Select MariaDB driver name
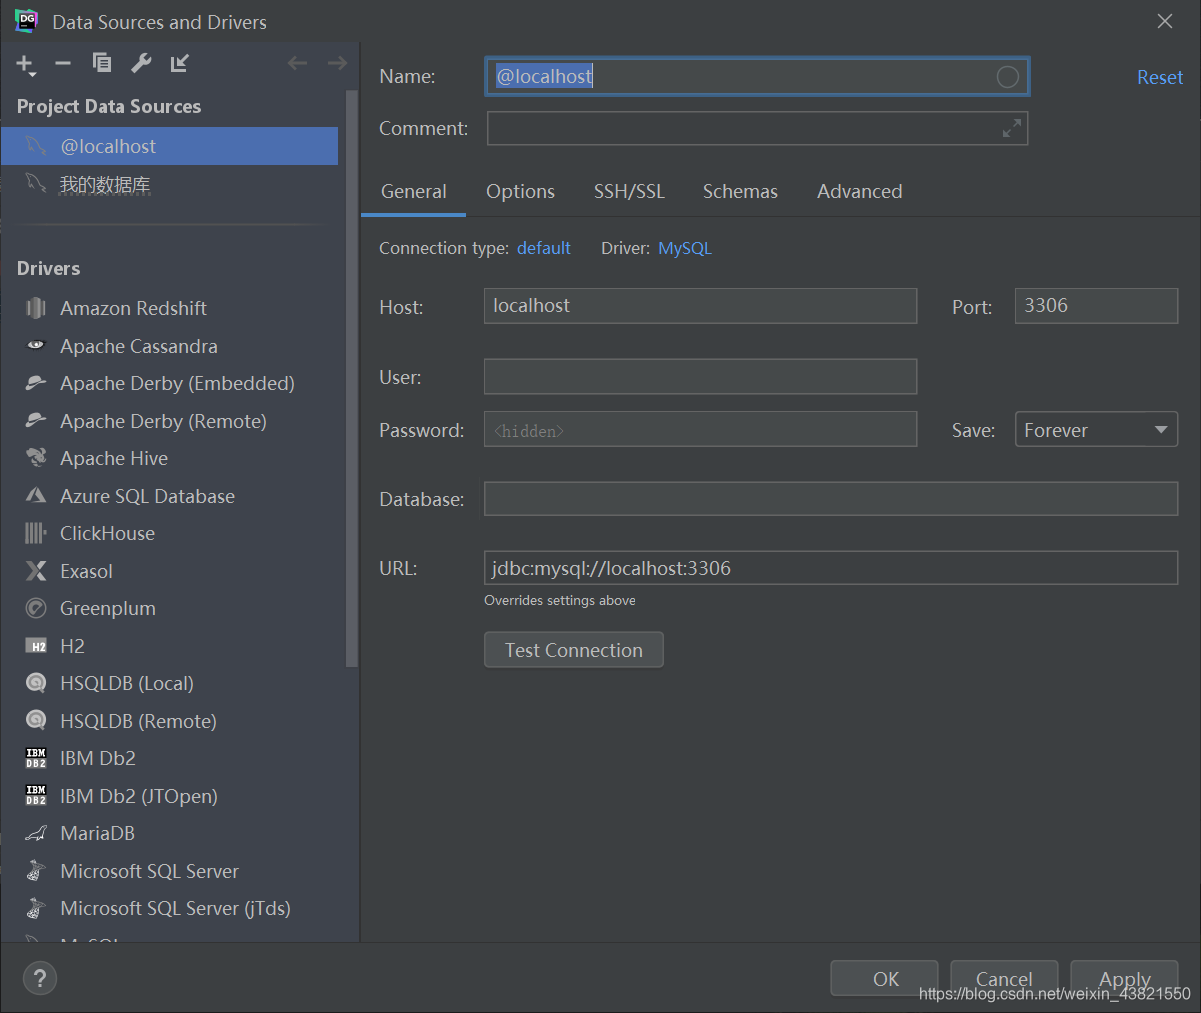The image size is (1201, 1013). point(97,833)
